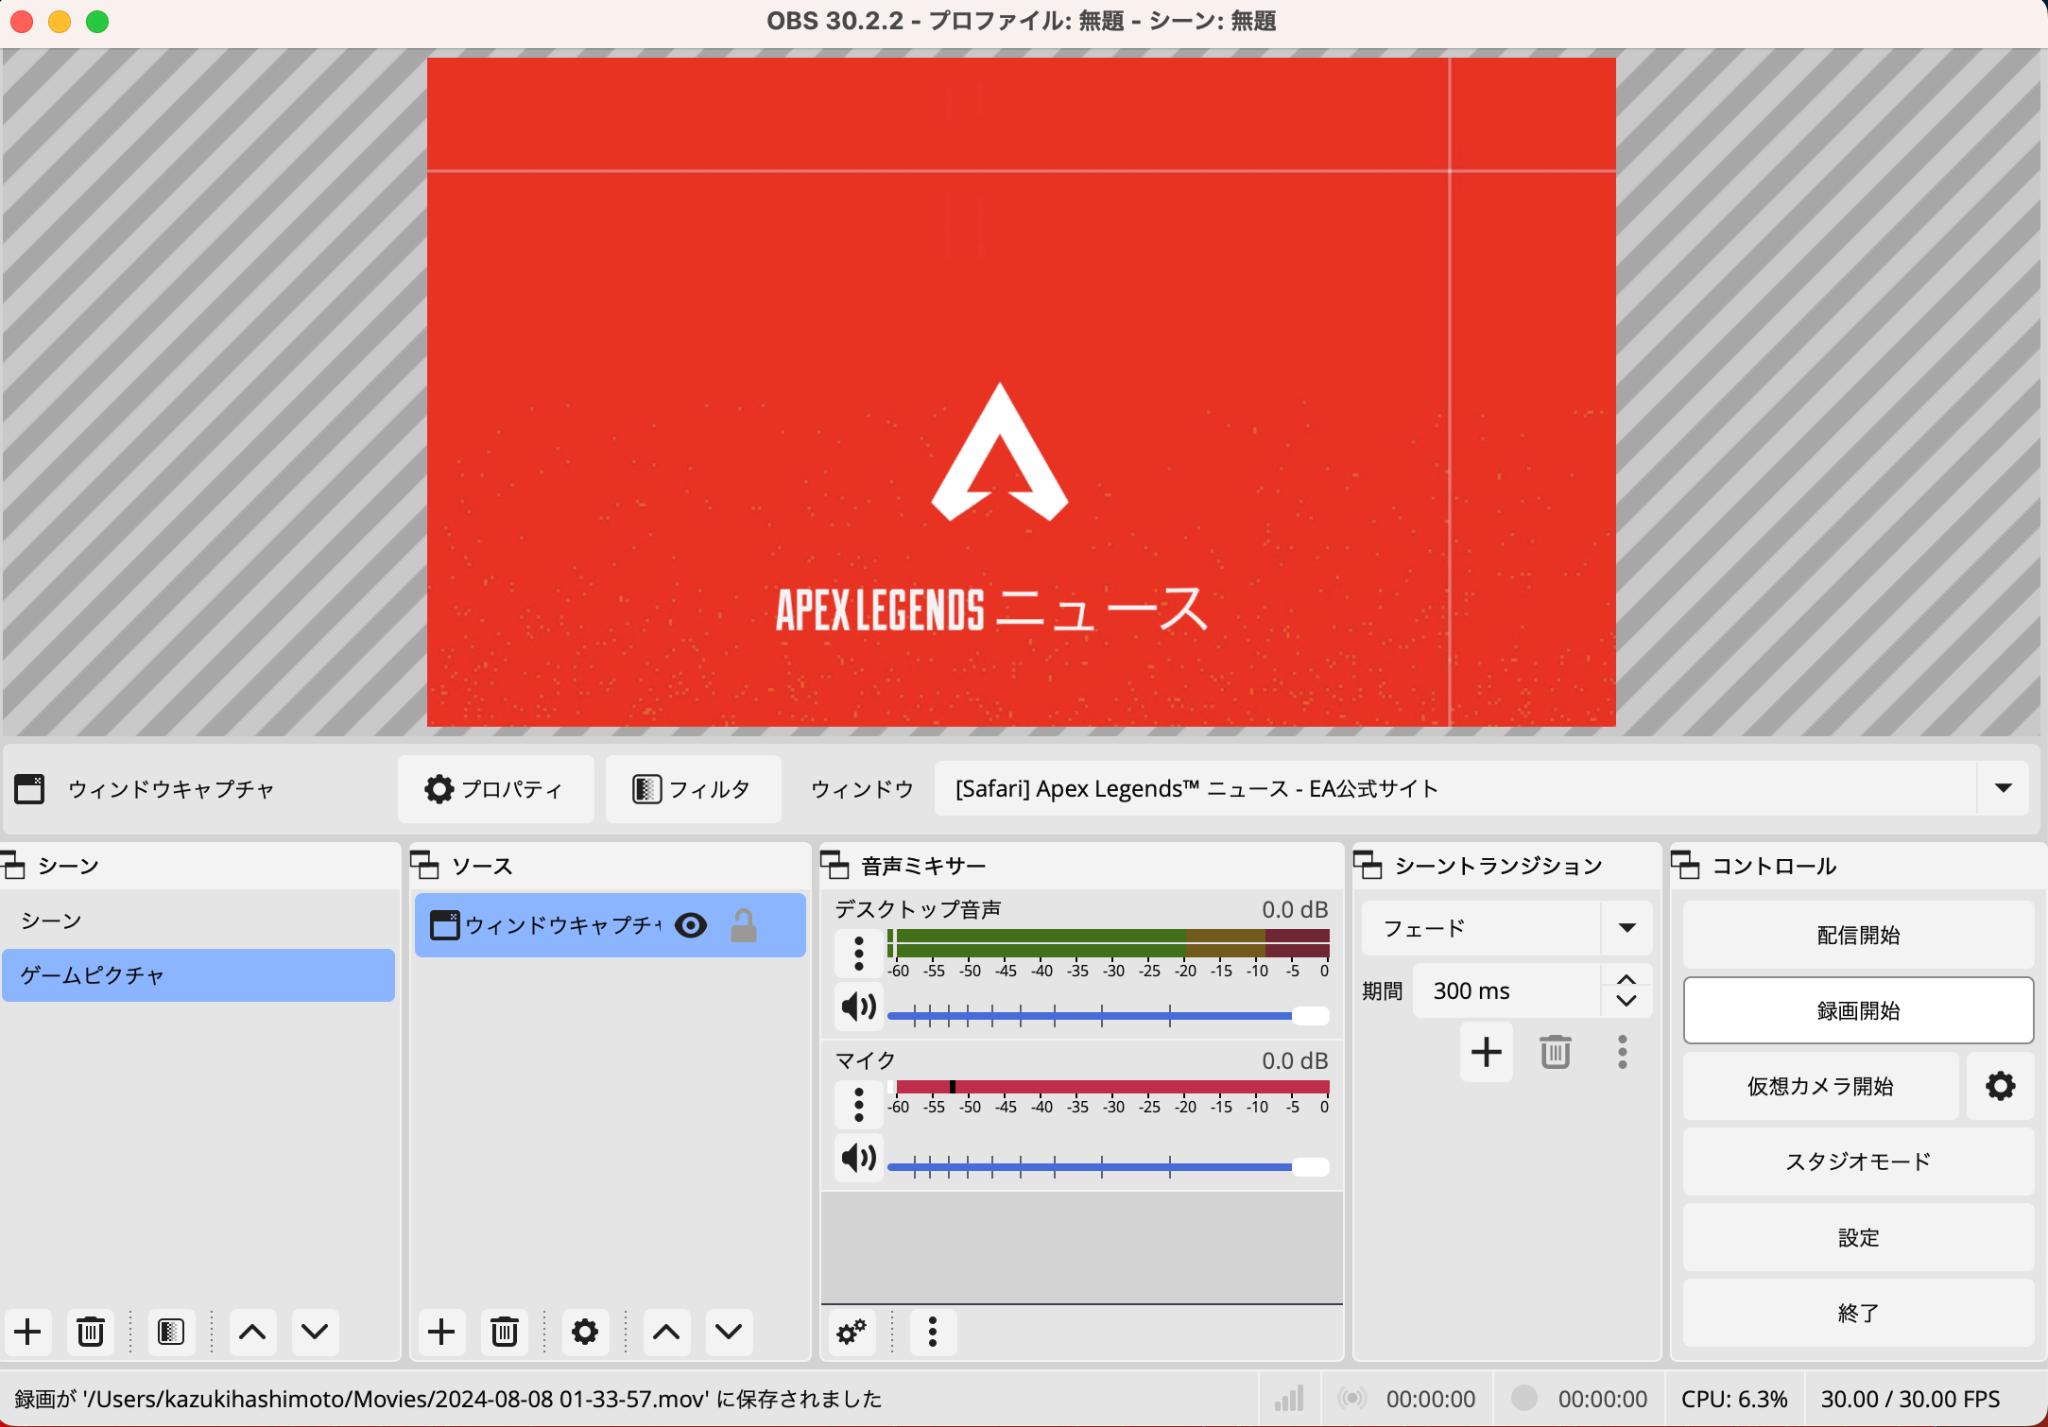2048x1427 pixels.
Task: Click the stream status icon in status bar
Action: 1352,1398
